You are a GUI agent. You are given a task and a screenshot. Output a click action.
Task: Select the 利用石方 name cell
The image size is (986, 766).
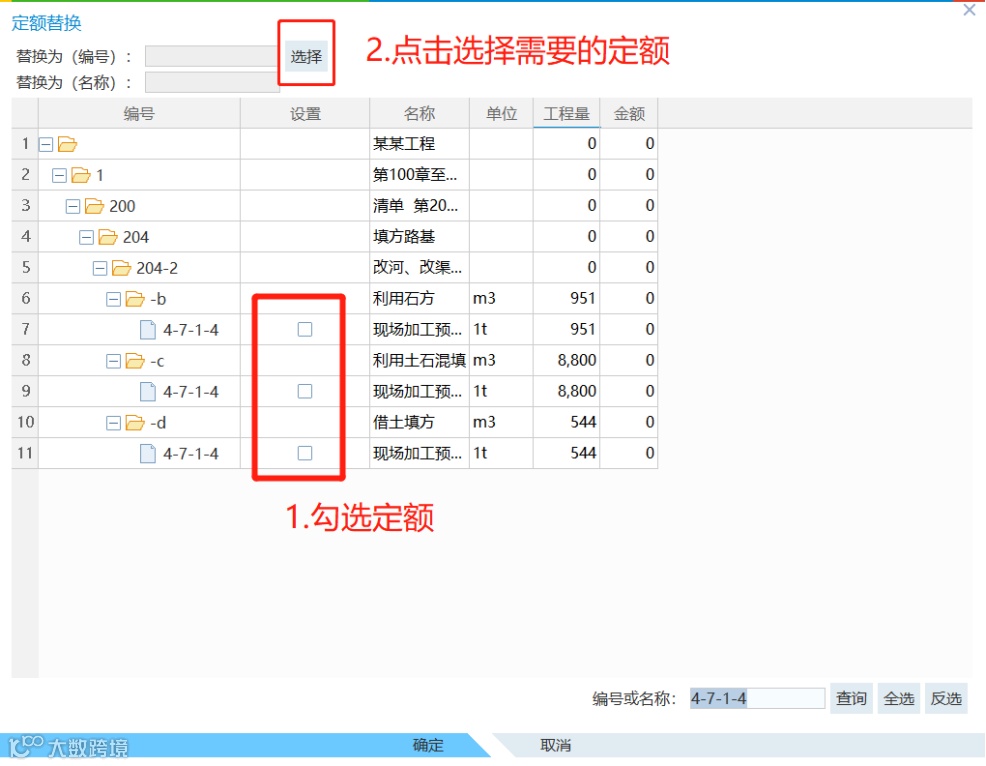click(419, 299)
